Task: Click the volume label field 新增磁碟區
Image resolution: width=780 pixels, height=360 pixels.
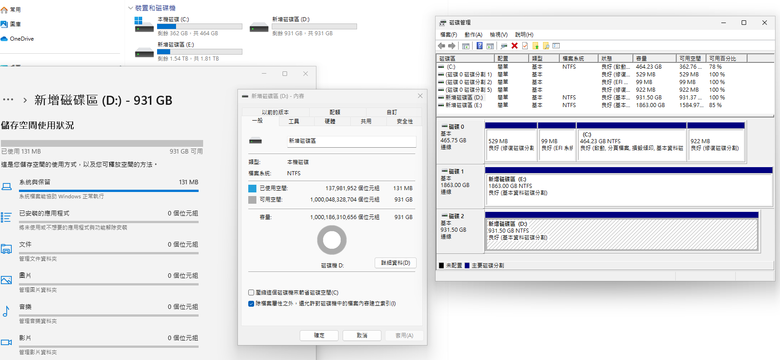Action: tap(351, 141)
